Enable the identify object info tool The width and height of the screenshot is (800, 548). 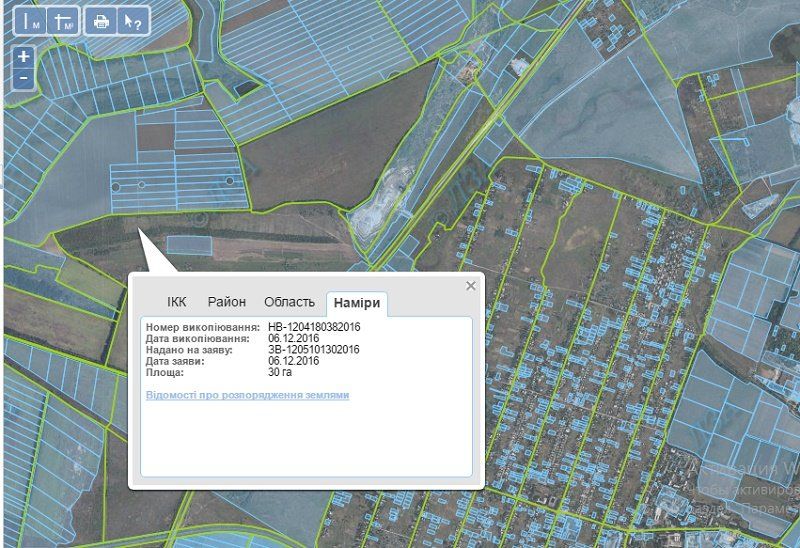point(131,20)
